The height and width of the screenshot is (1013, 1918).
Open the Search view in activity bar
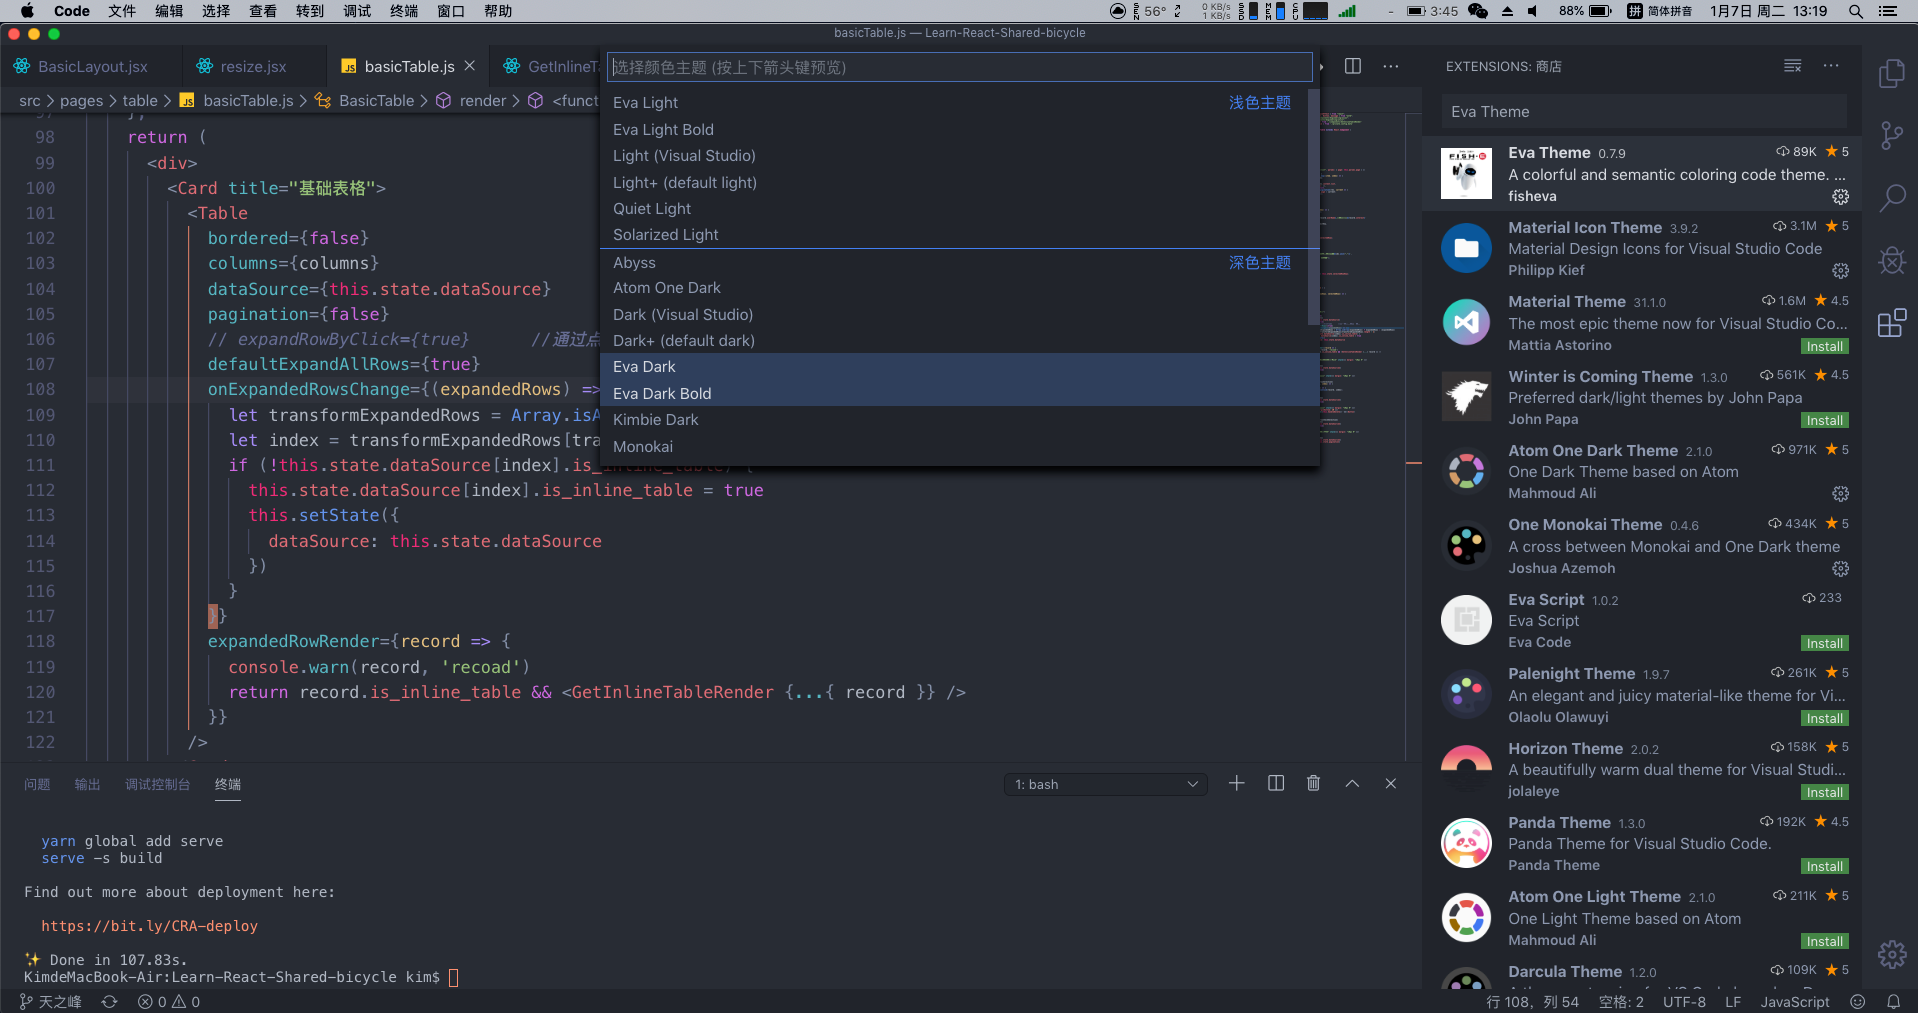1891,197
